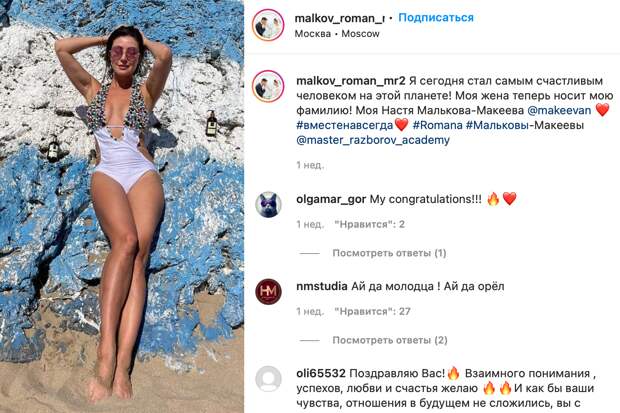Open the #Romana hashtag
The height and width of the screenshot is (413, 620).
[x=437, y=125]
